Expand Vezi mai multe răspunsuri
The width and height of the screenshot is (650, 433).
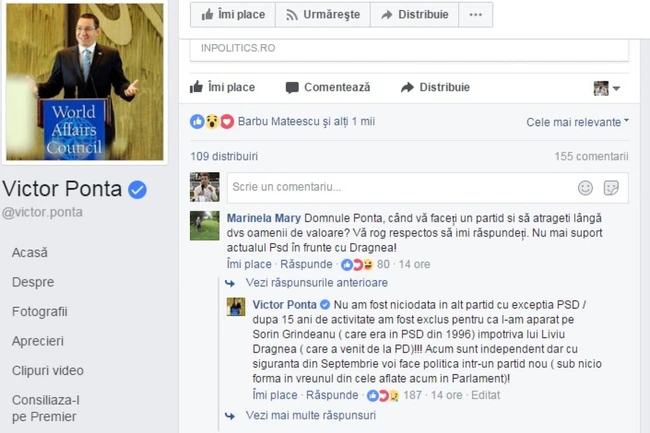tap(310, 415)
